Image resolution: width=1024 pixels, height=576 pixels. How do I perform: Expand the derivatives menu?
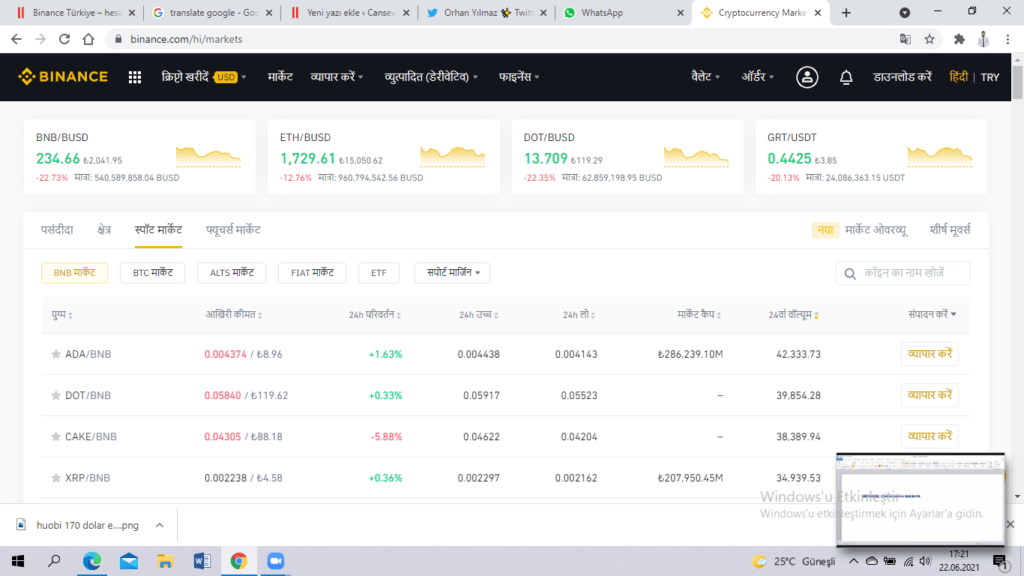pyautogui.click(x=431, y=77)
